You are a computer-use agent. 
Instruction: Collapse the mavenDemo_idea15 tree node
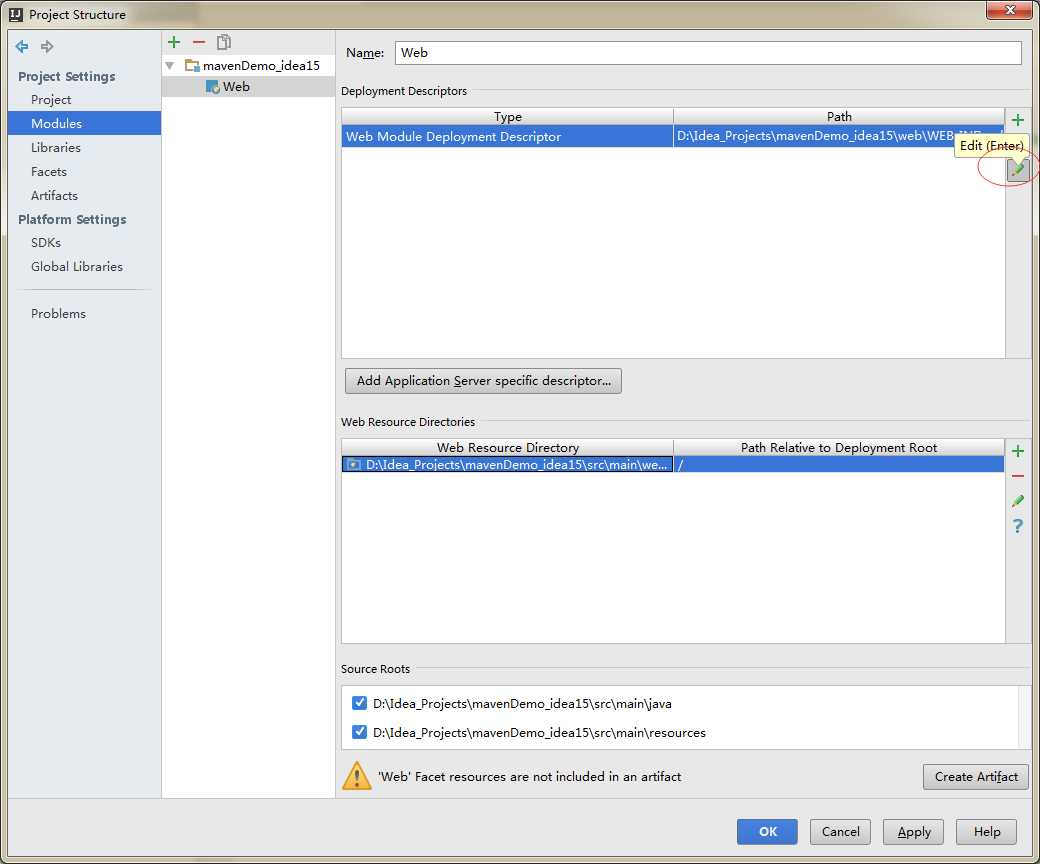tap(170, 66)
